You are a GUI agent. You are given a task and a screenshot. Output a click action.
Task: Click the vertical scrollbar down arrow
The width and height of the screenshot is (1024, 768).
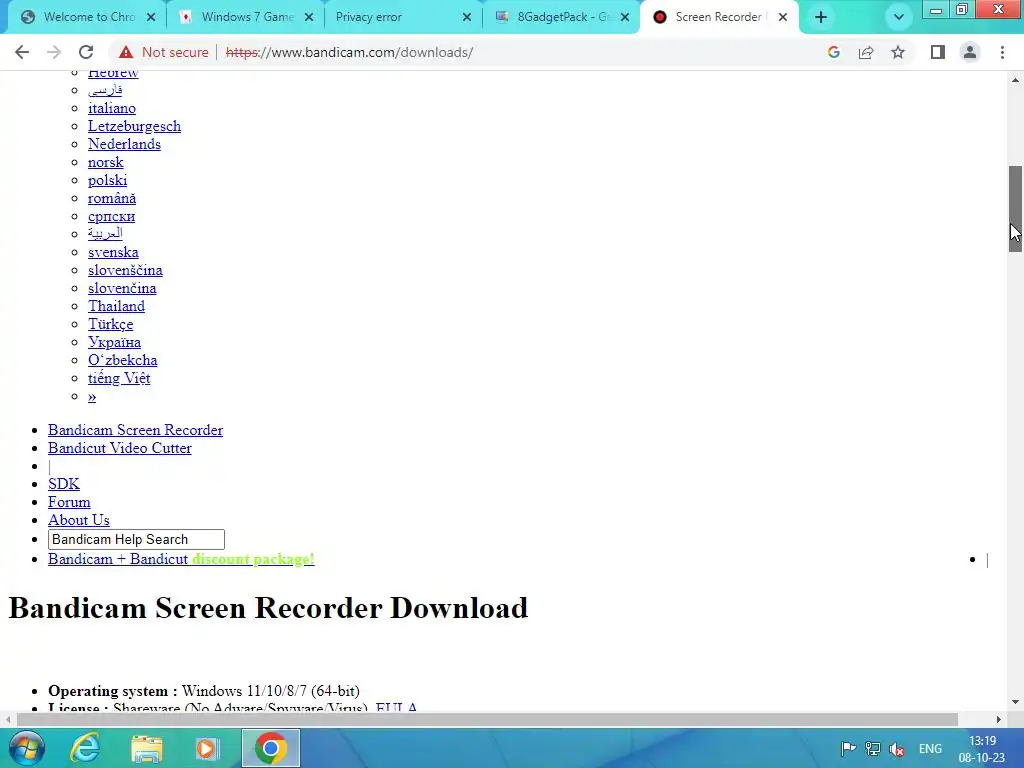[x=1015, y=702]
